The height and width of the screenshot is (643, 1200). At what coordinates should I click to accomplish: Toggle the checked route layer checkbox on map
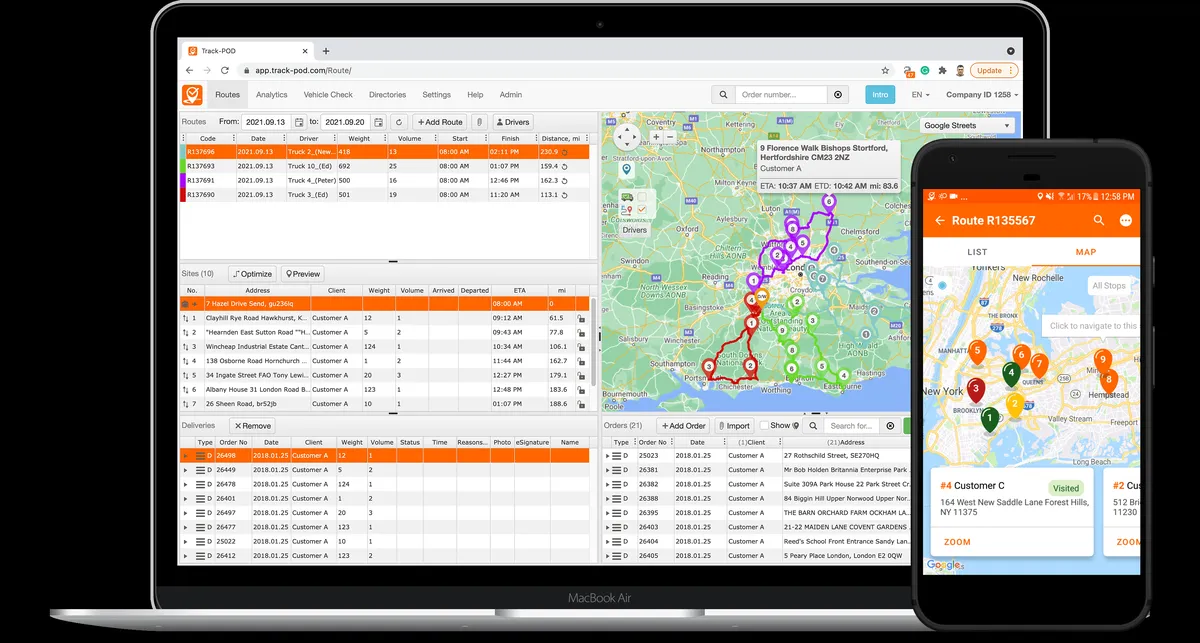click(642, 210)
